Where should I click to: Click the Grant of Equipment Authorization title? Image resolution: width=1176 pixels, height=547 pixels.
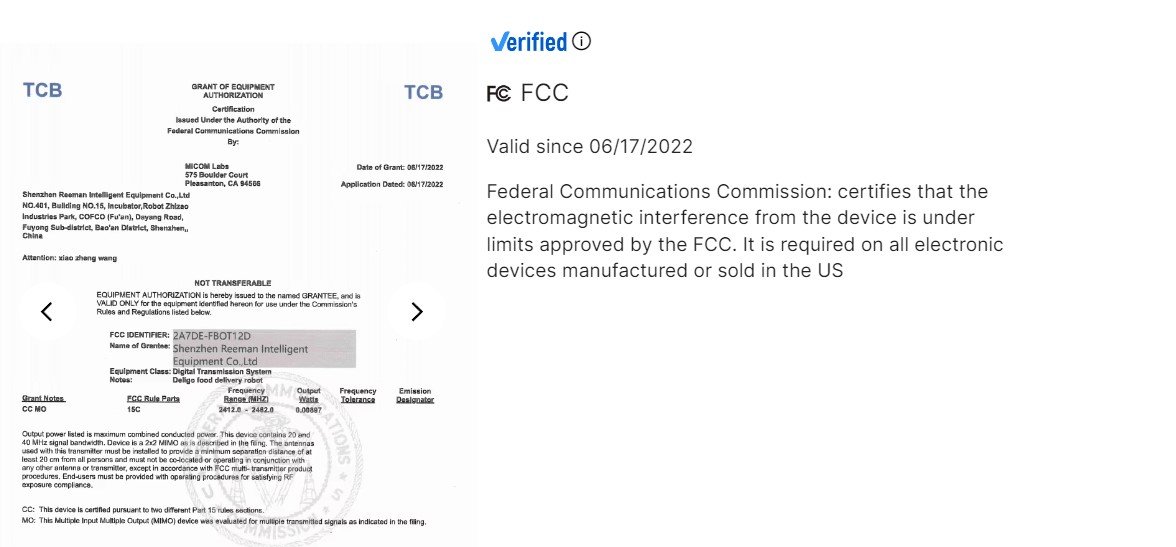pos(232,91)
